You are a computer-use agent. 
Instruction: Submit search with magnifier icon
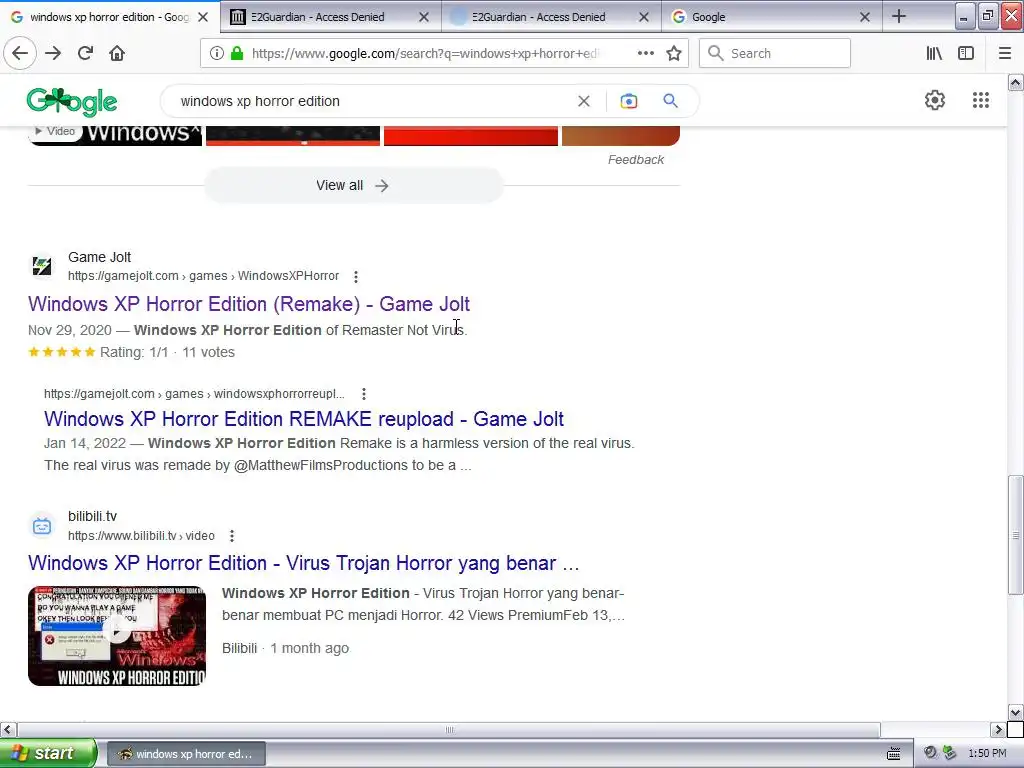coord(671,101)
